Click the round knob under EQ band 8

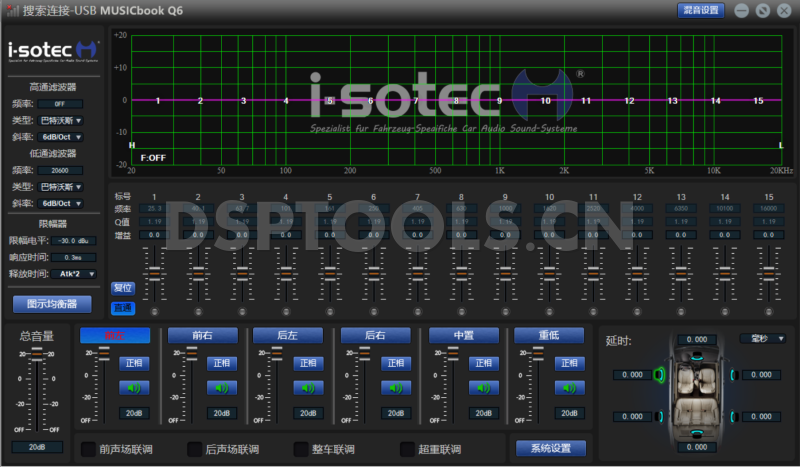click(x=462, y=311)
